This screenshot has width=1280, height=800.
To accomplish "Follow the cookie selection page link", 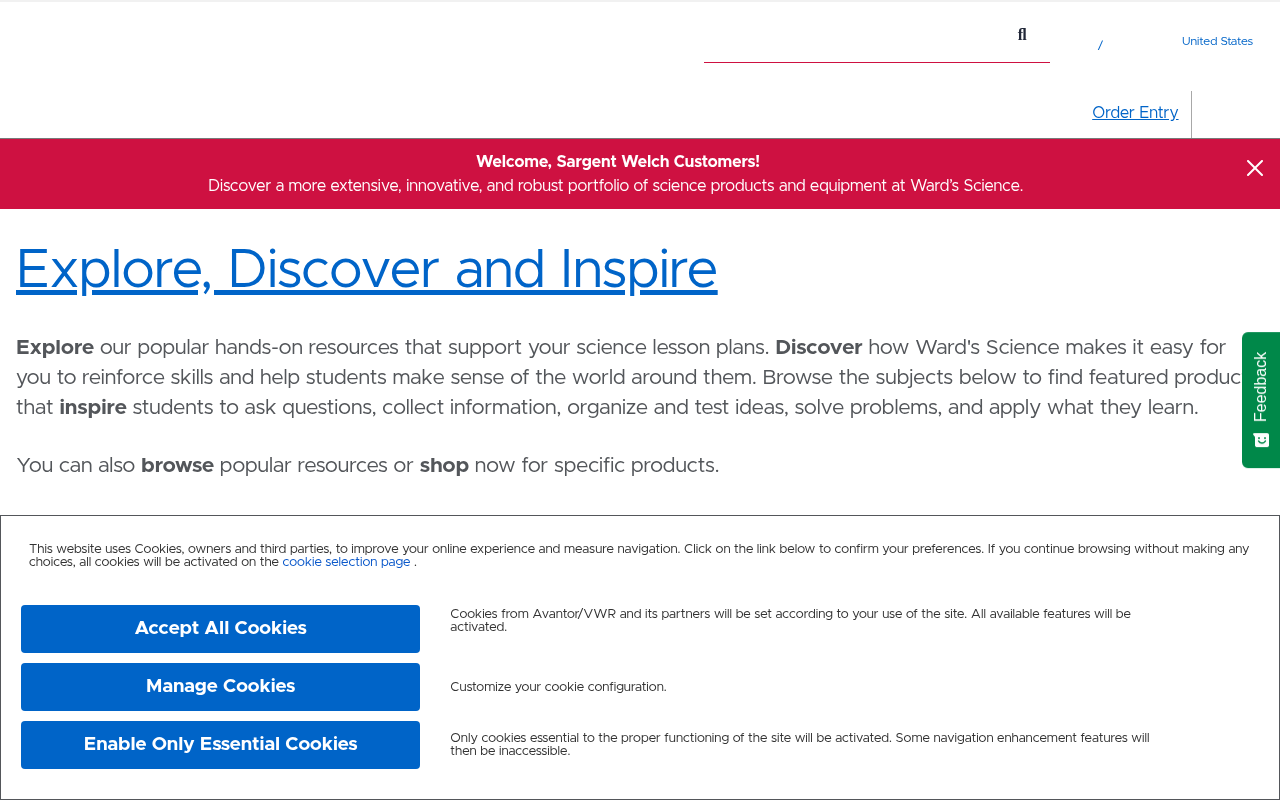I will tap(346, 562).
